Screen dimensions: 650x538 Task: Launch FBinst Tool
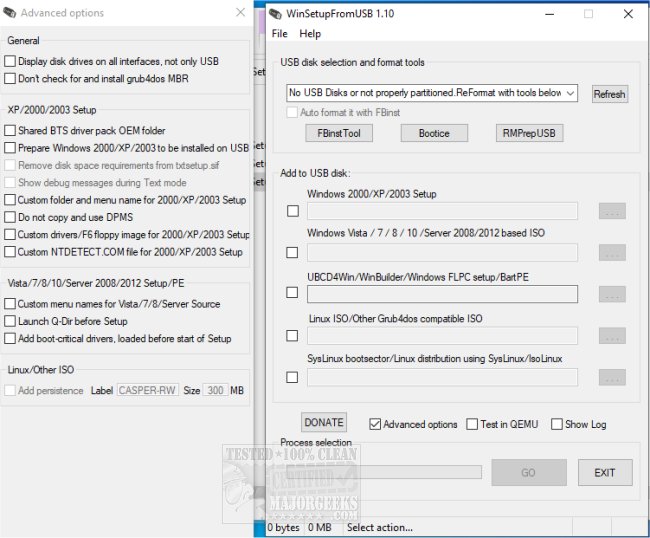tap(339, 133)
